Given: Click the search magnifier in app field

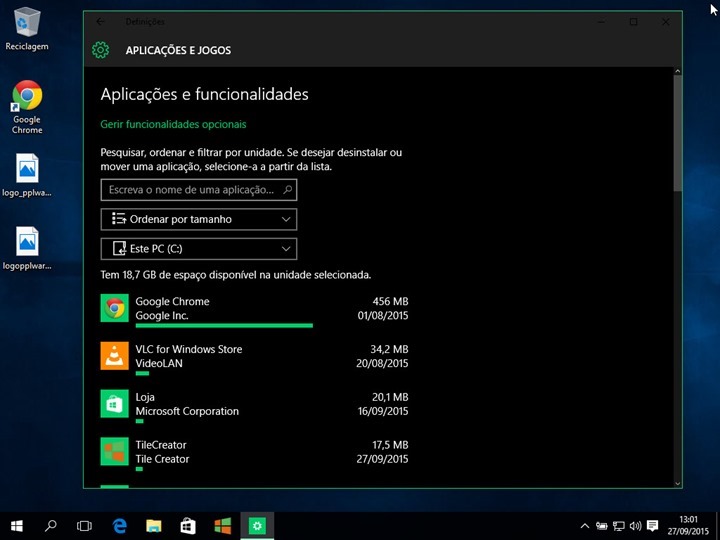Looking at the screenshot, I should [287, 189].
